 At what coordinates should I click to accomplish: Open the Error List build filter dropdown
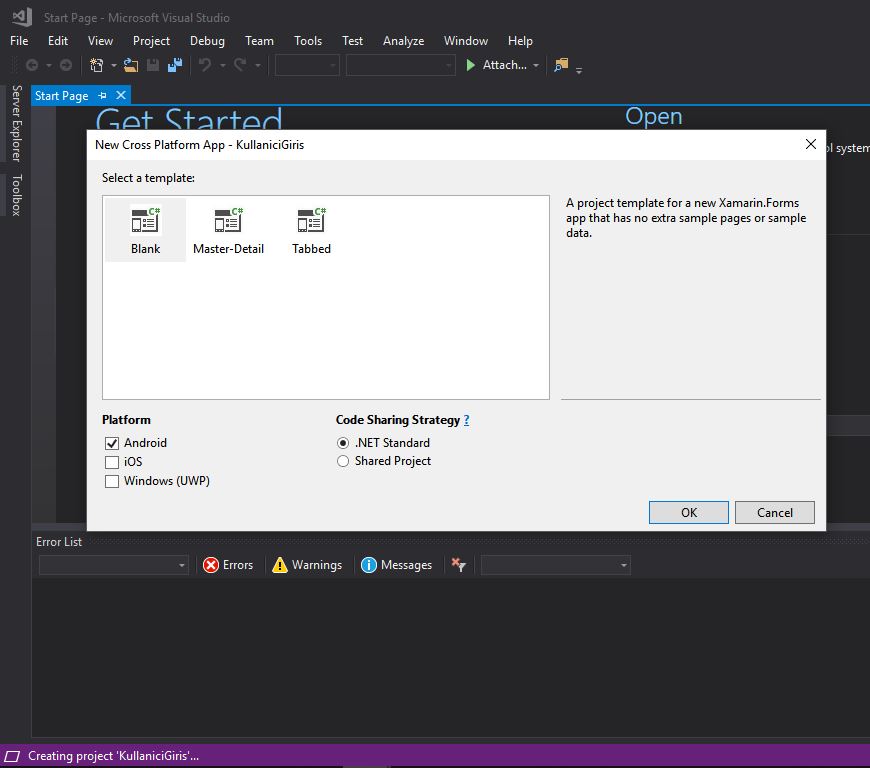point(555,565)
